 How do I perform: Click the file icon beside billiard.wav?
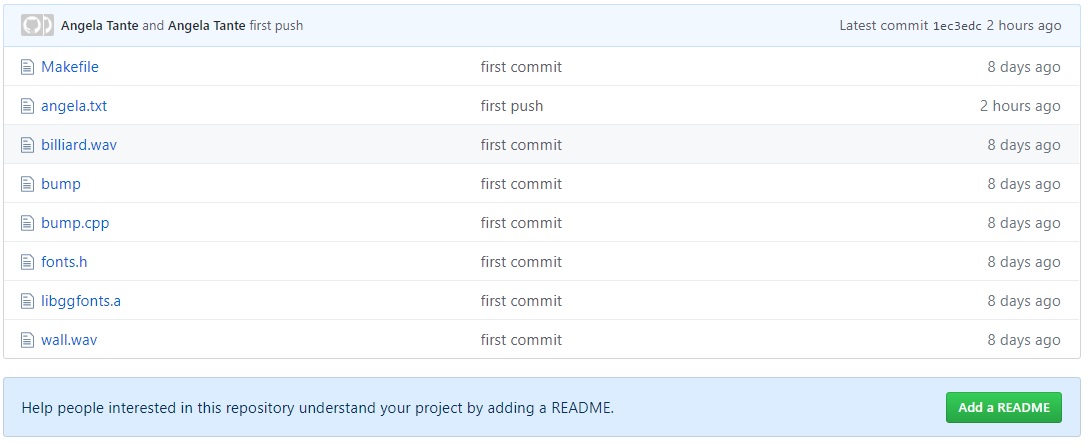(27, 145)
